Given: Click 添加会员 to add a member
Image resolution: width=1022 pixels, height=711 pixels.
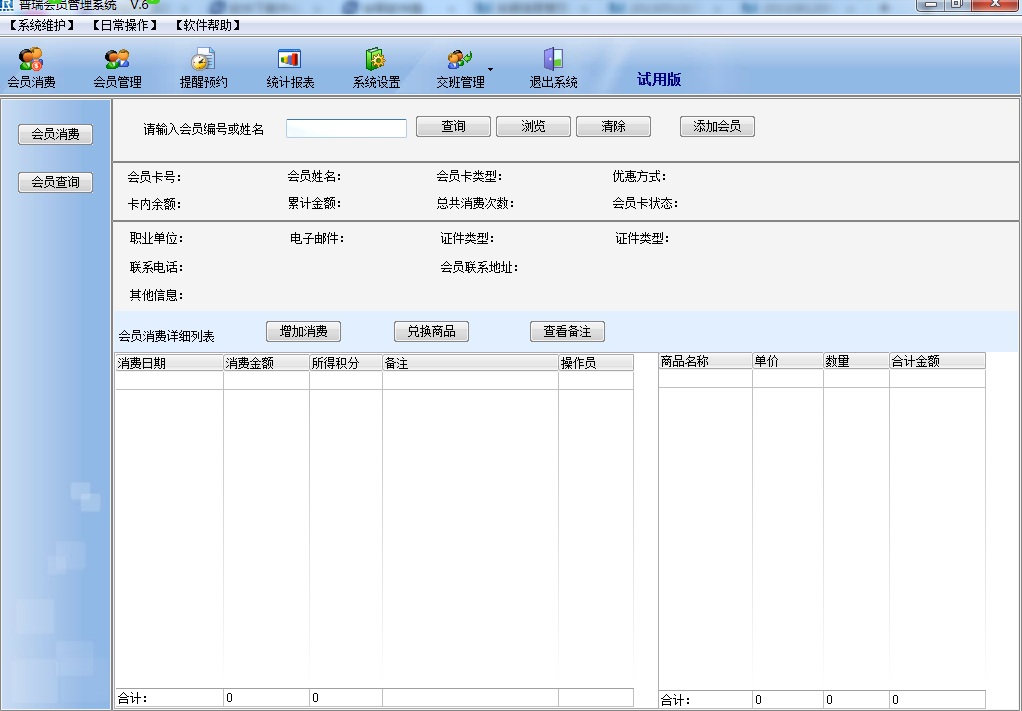Looking at the screenshot, I should tap(716, 126).
